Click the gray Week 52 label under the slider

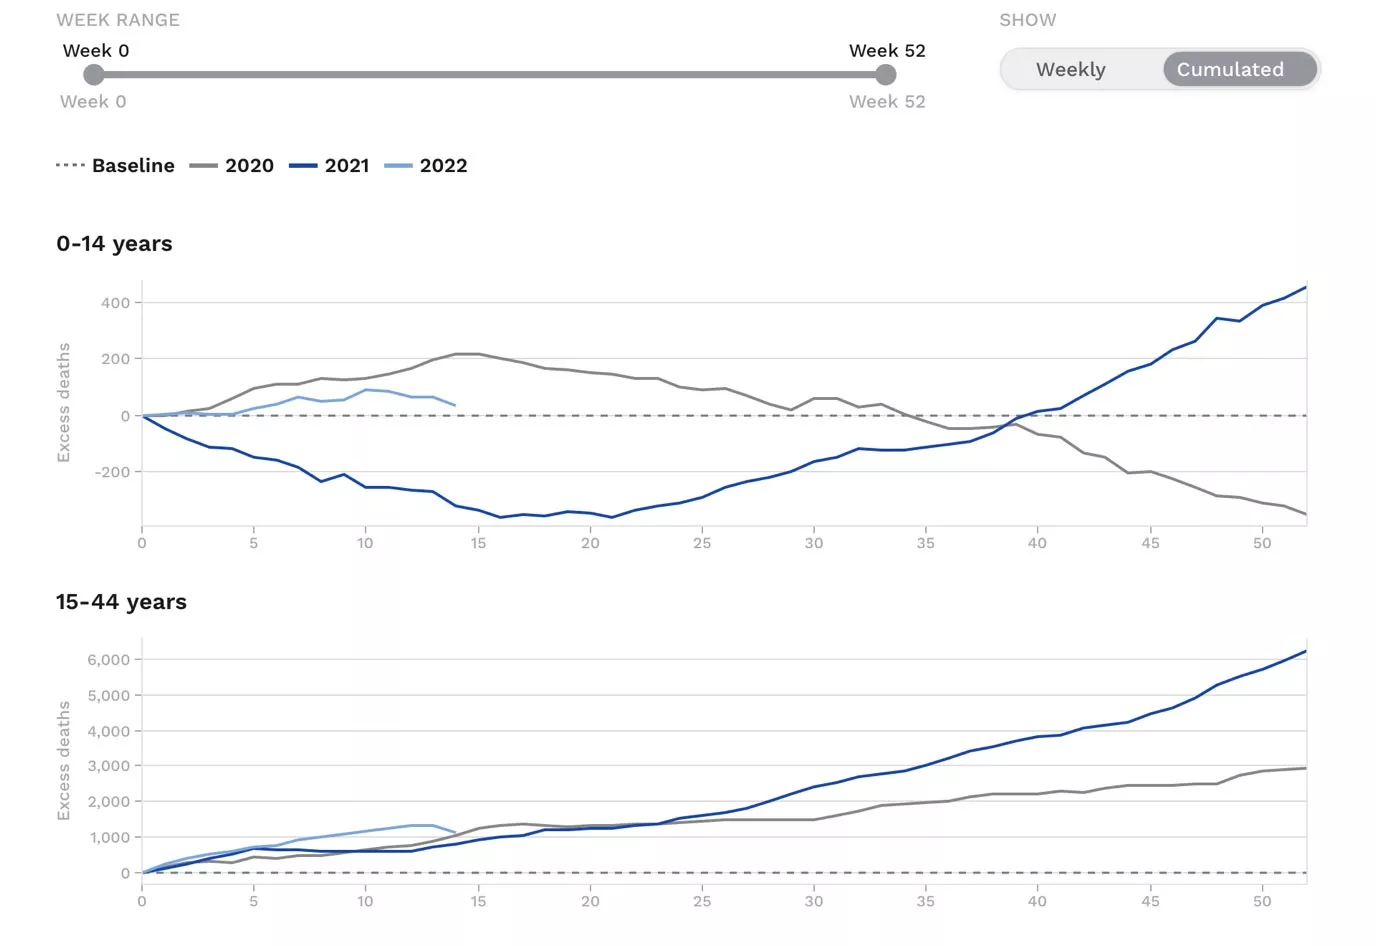point(887,102)
